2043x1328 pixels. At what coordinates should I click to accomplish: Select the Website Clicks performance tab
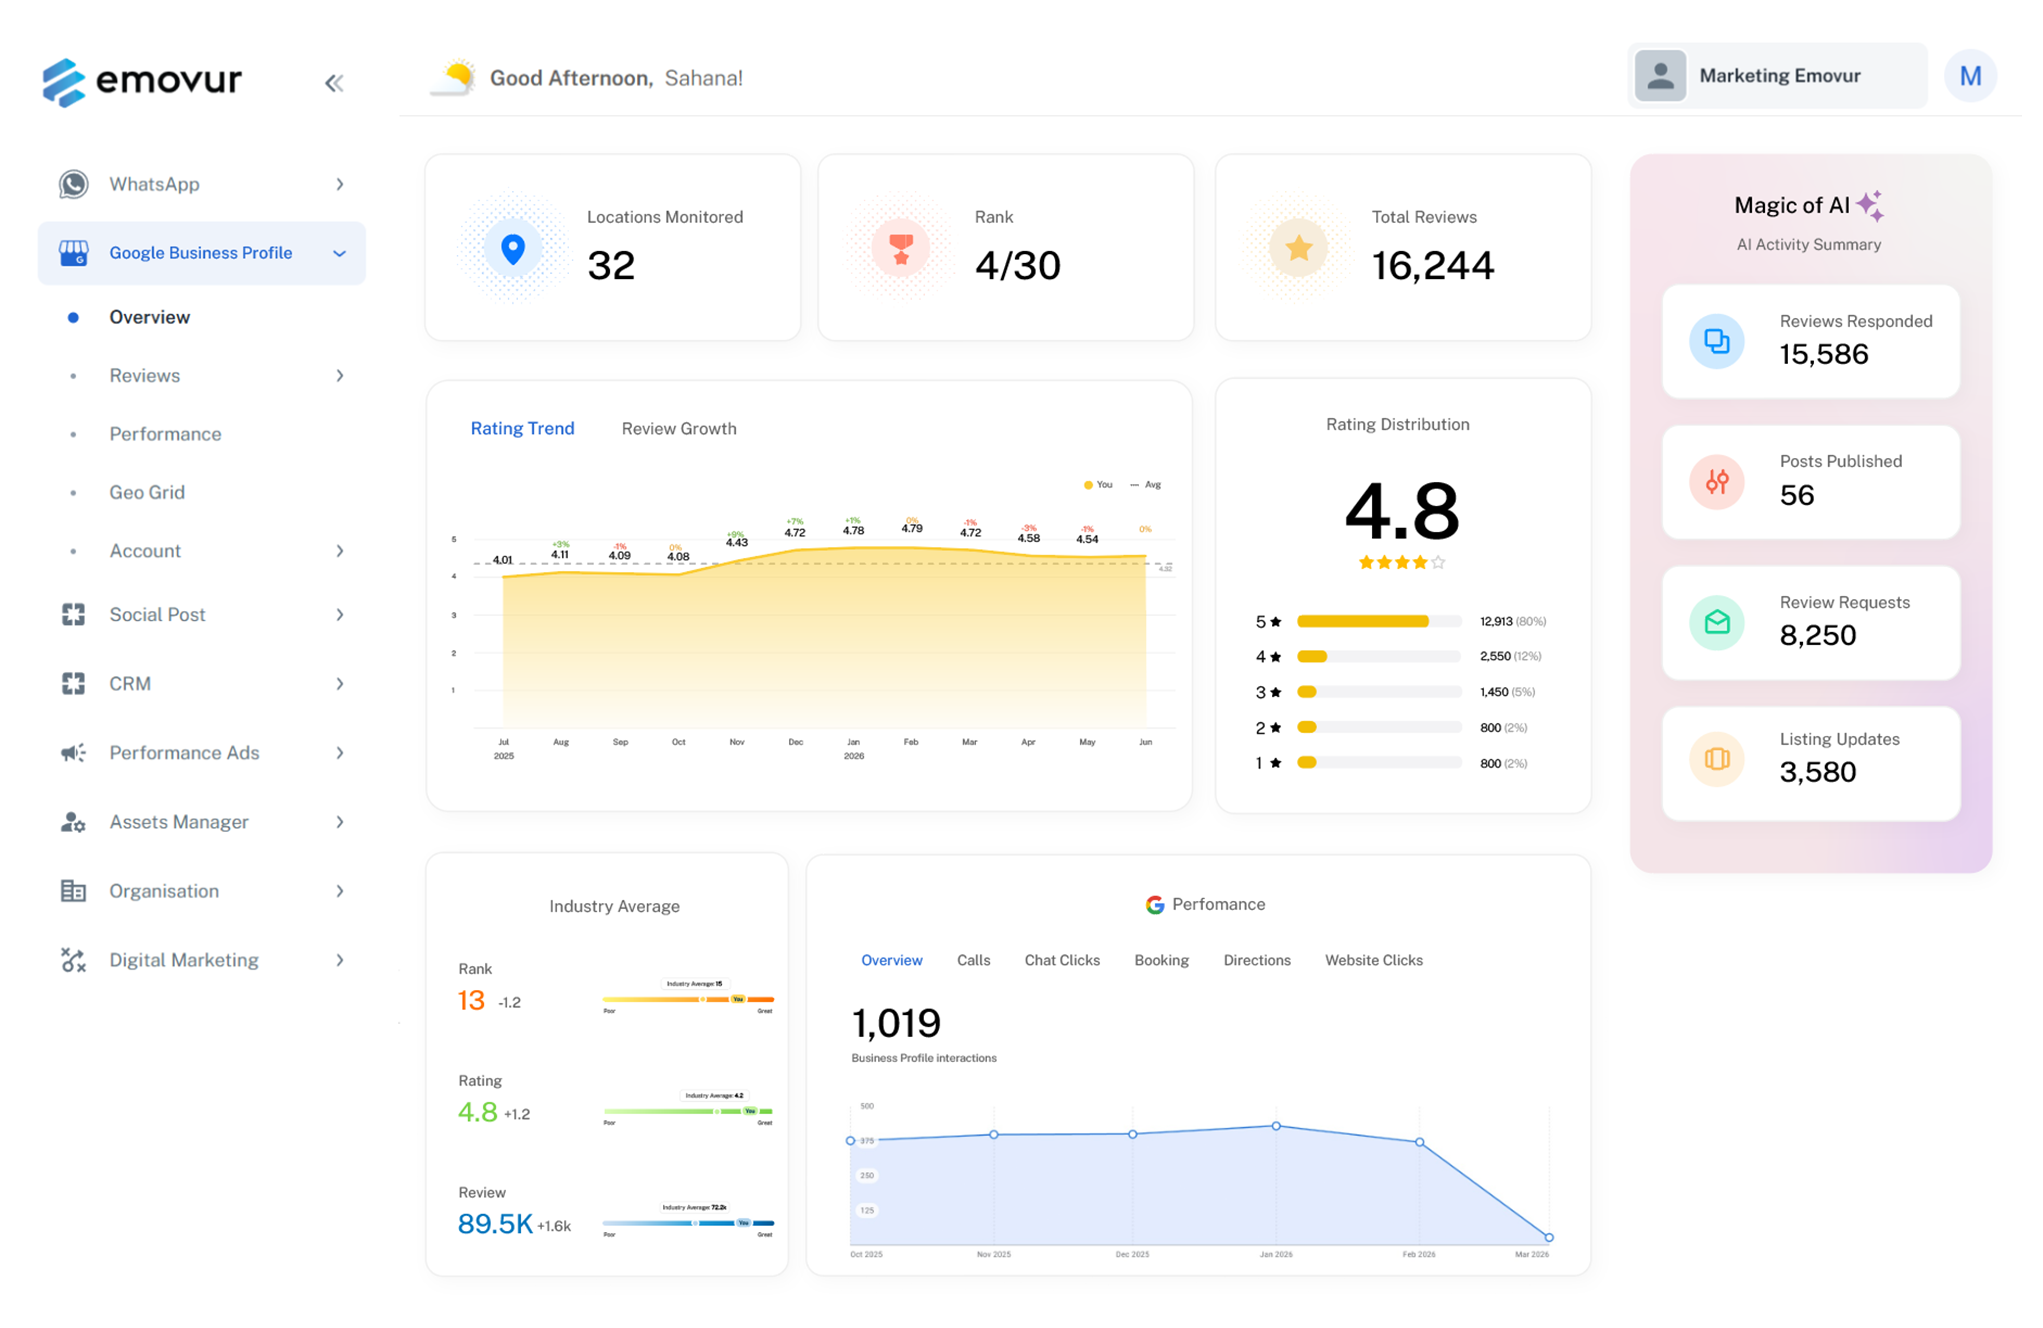click(x=1373, y=960)
